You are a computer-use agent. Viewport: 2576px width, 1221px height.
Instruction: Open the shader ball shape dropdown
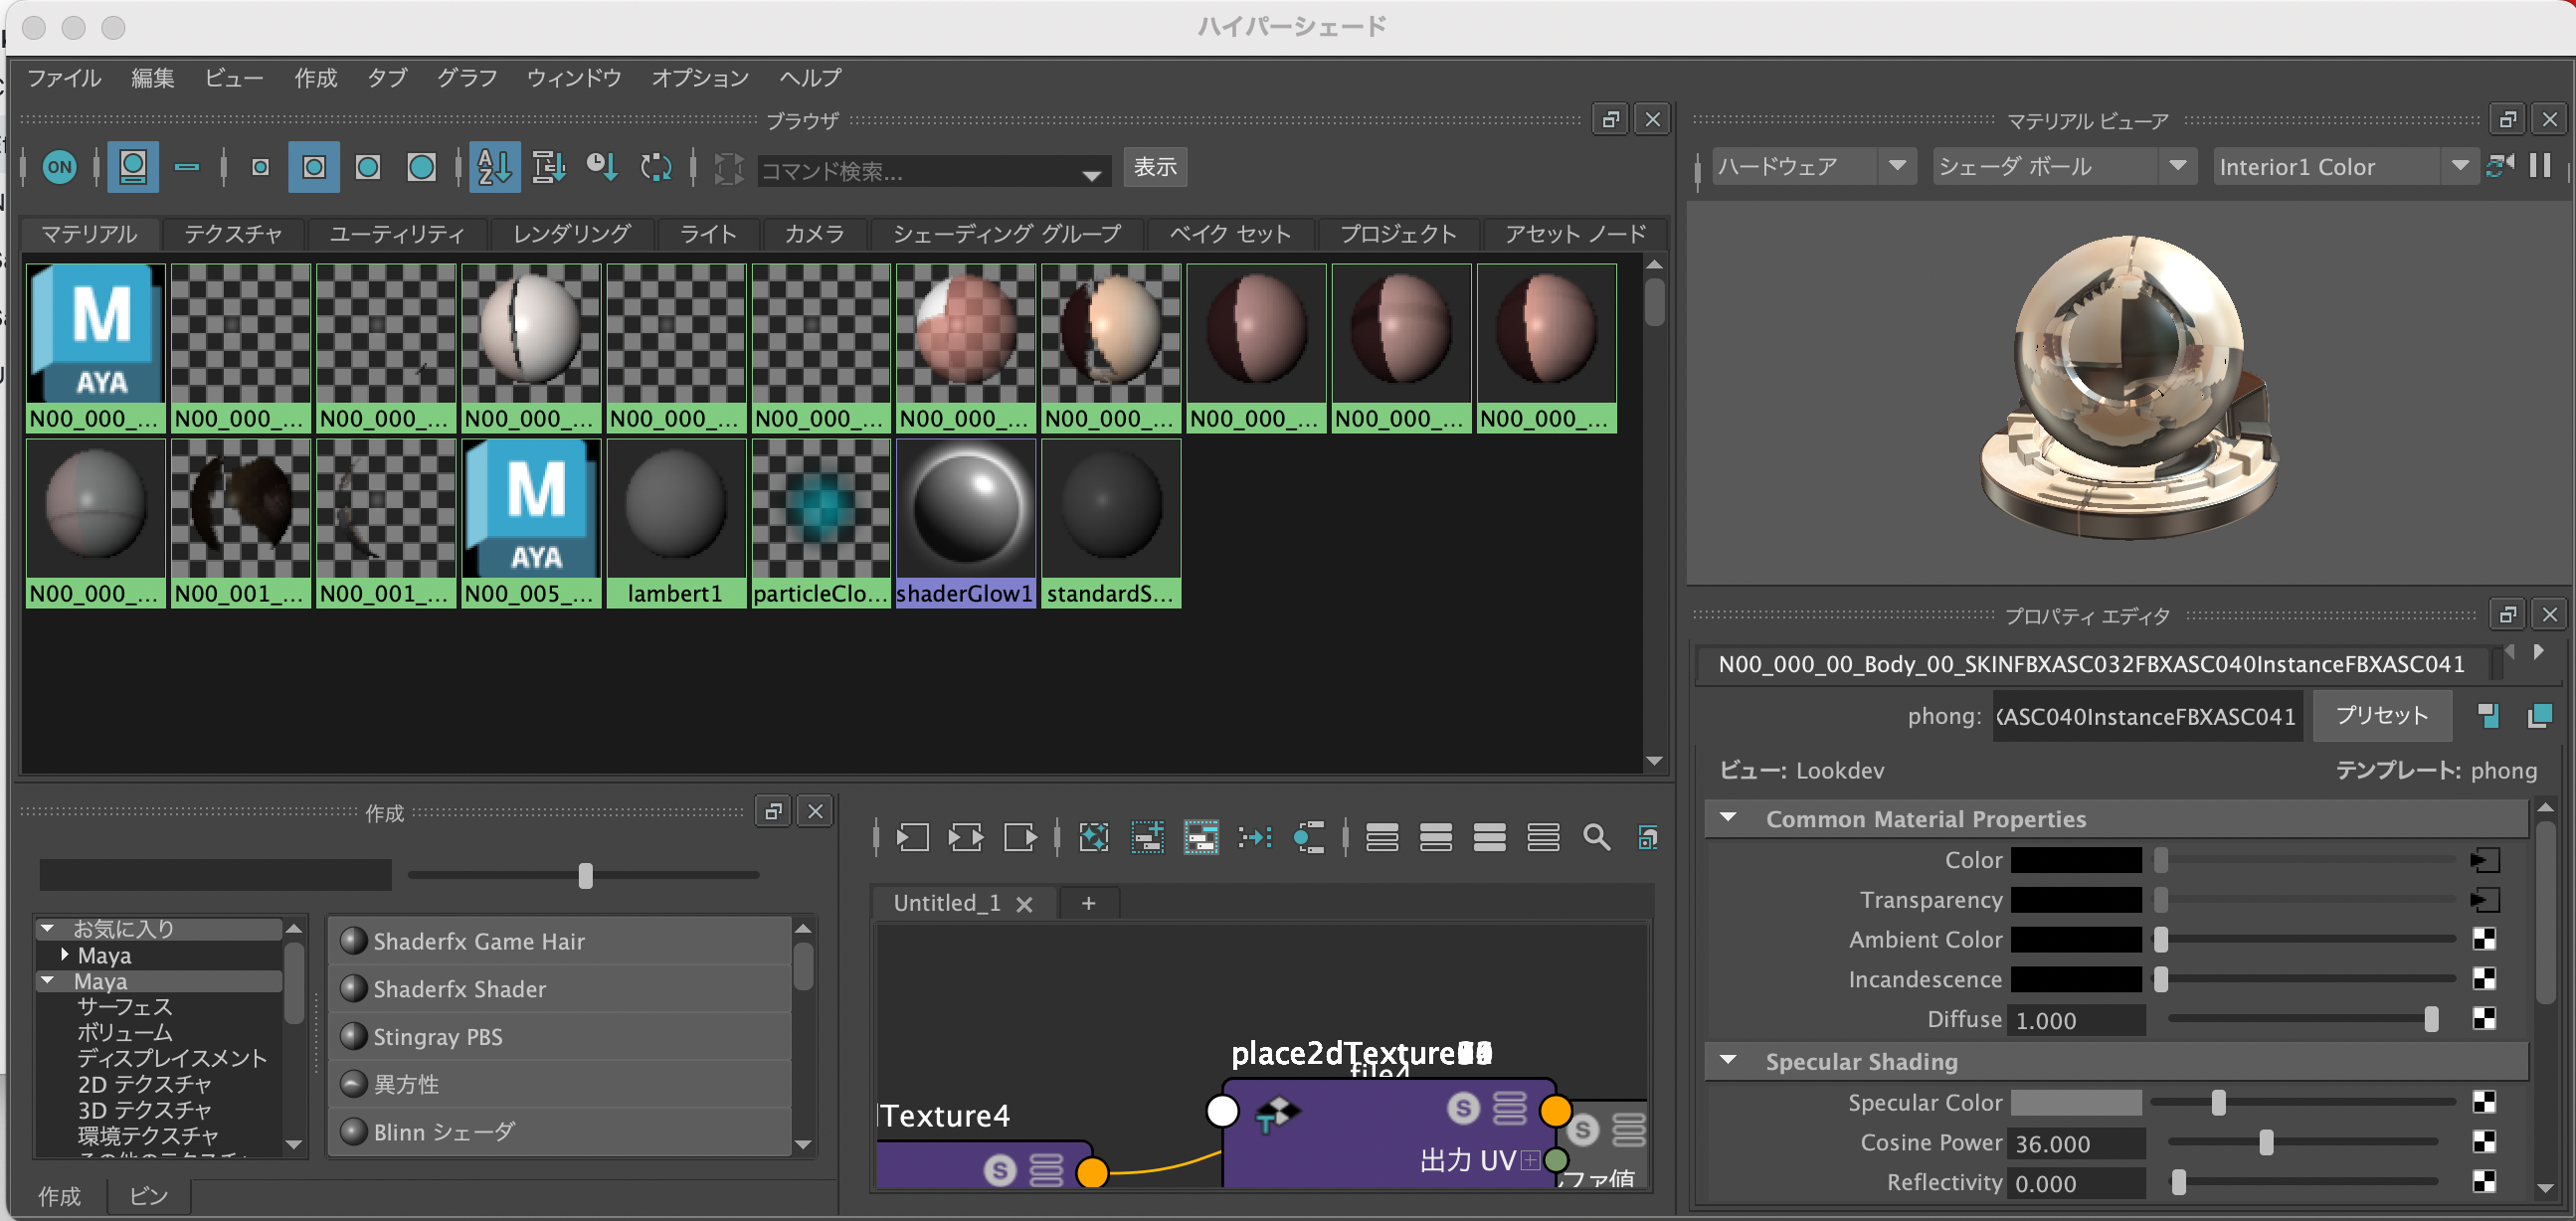(x=2179, y=166)
